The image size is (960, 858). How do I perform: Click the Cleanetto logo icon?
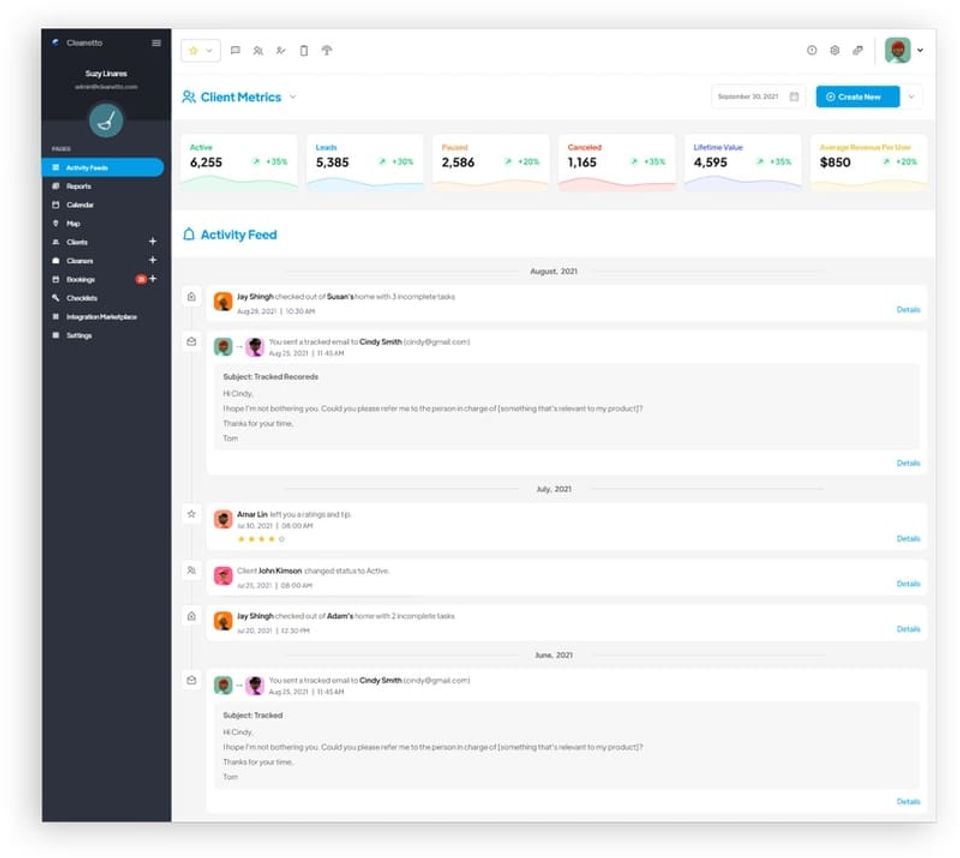pos(55,42)
